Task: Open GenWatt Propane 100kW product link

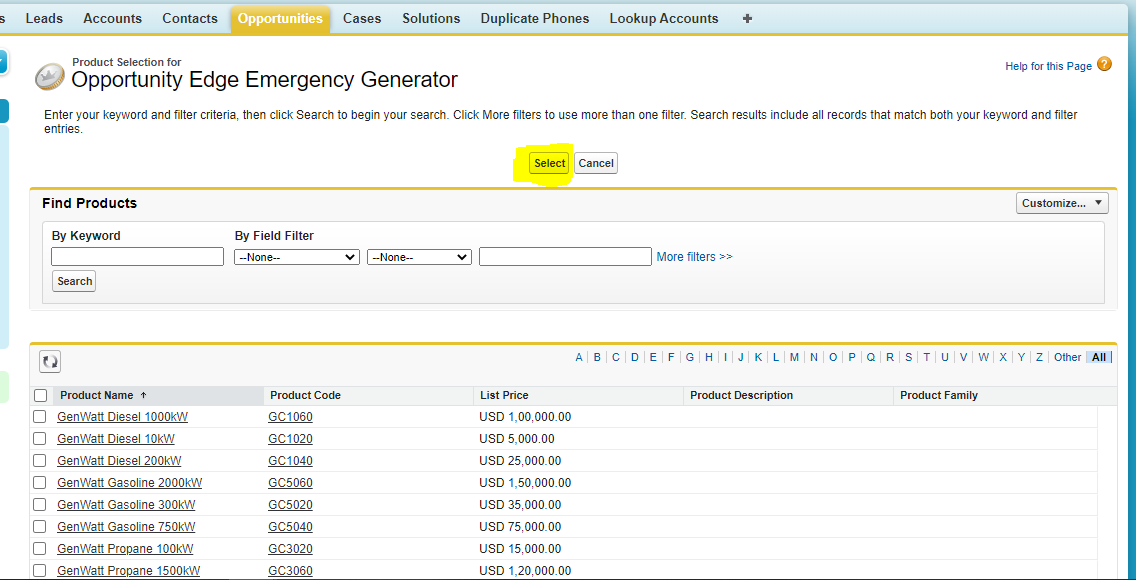Action: (125, 549)
